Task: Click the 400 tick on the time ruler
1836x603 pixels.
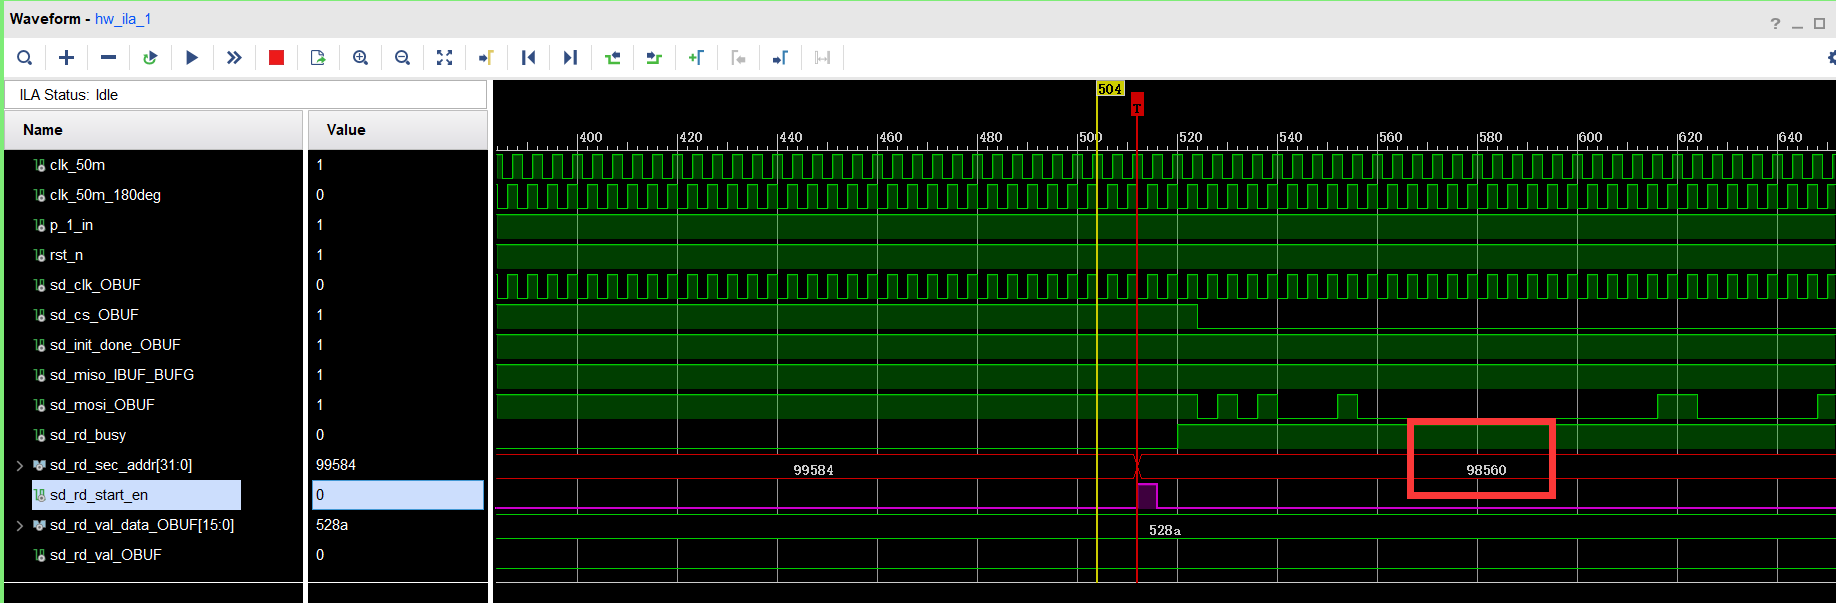Action: tap(590, 137)
